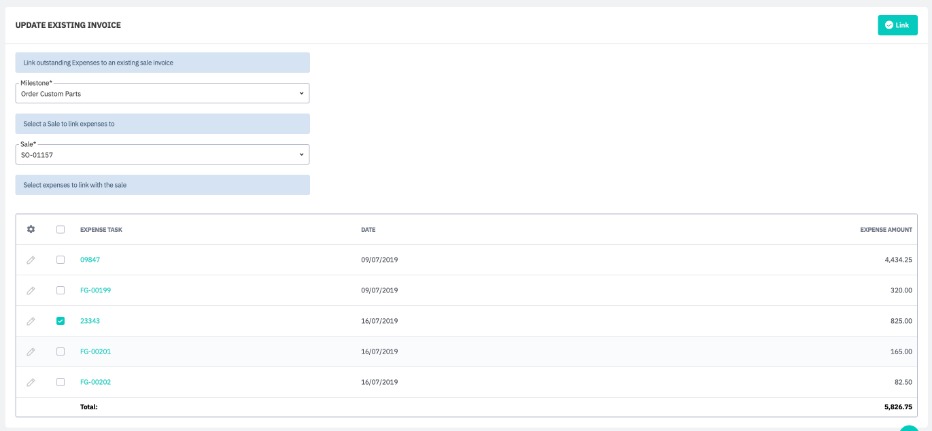Select the checkbox for FG-00201
This screenshot has width=932, height=431.
pyautogui.click(x=61, y=352)
